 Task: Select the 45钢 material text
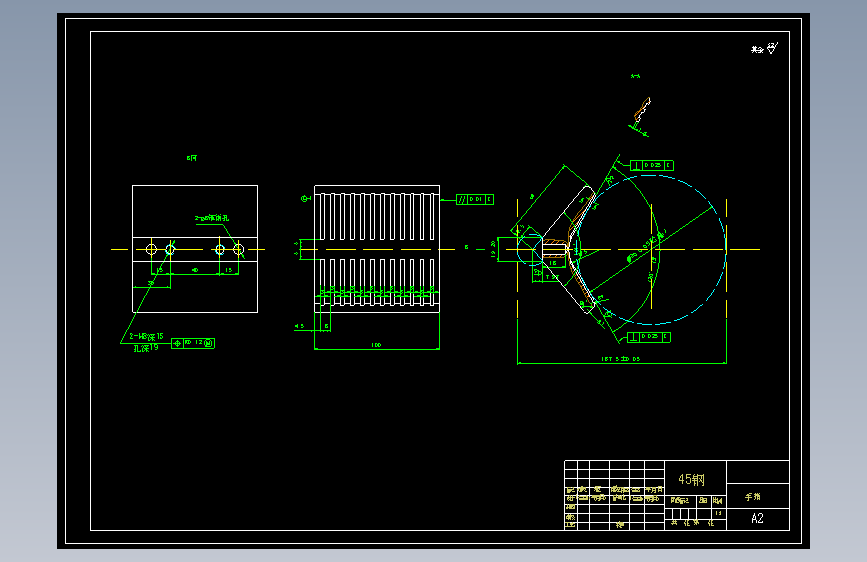691,480
